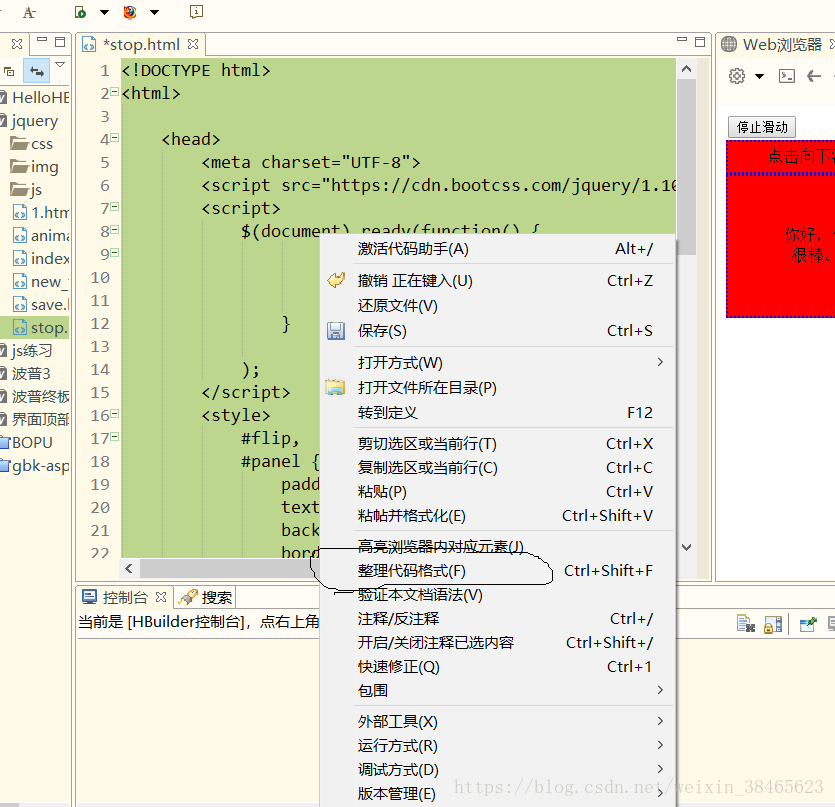The height and width of the screenshot is (807, 835).
Task: Click back arrow in Web浏览器
Action: click(x=814, y=76)
